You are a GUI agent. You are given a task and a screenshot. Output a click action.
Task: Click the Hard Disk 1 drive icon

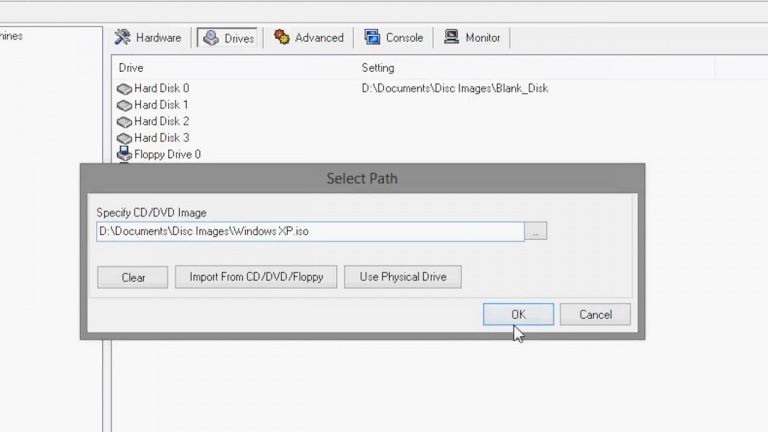[x=124, y=105]
